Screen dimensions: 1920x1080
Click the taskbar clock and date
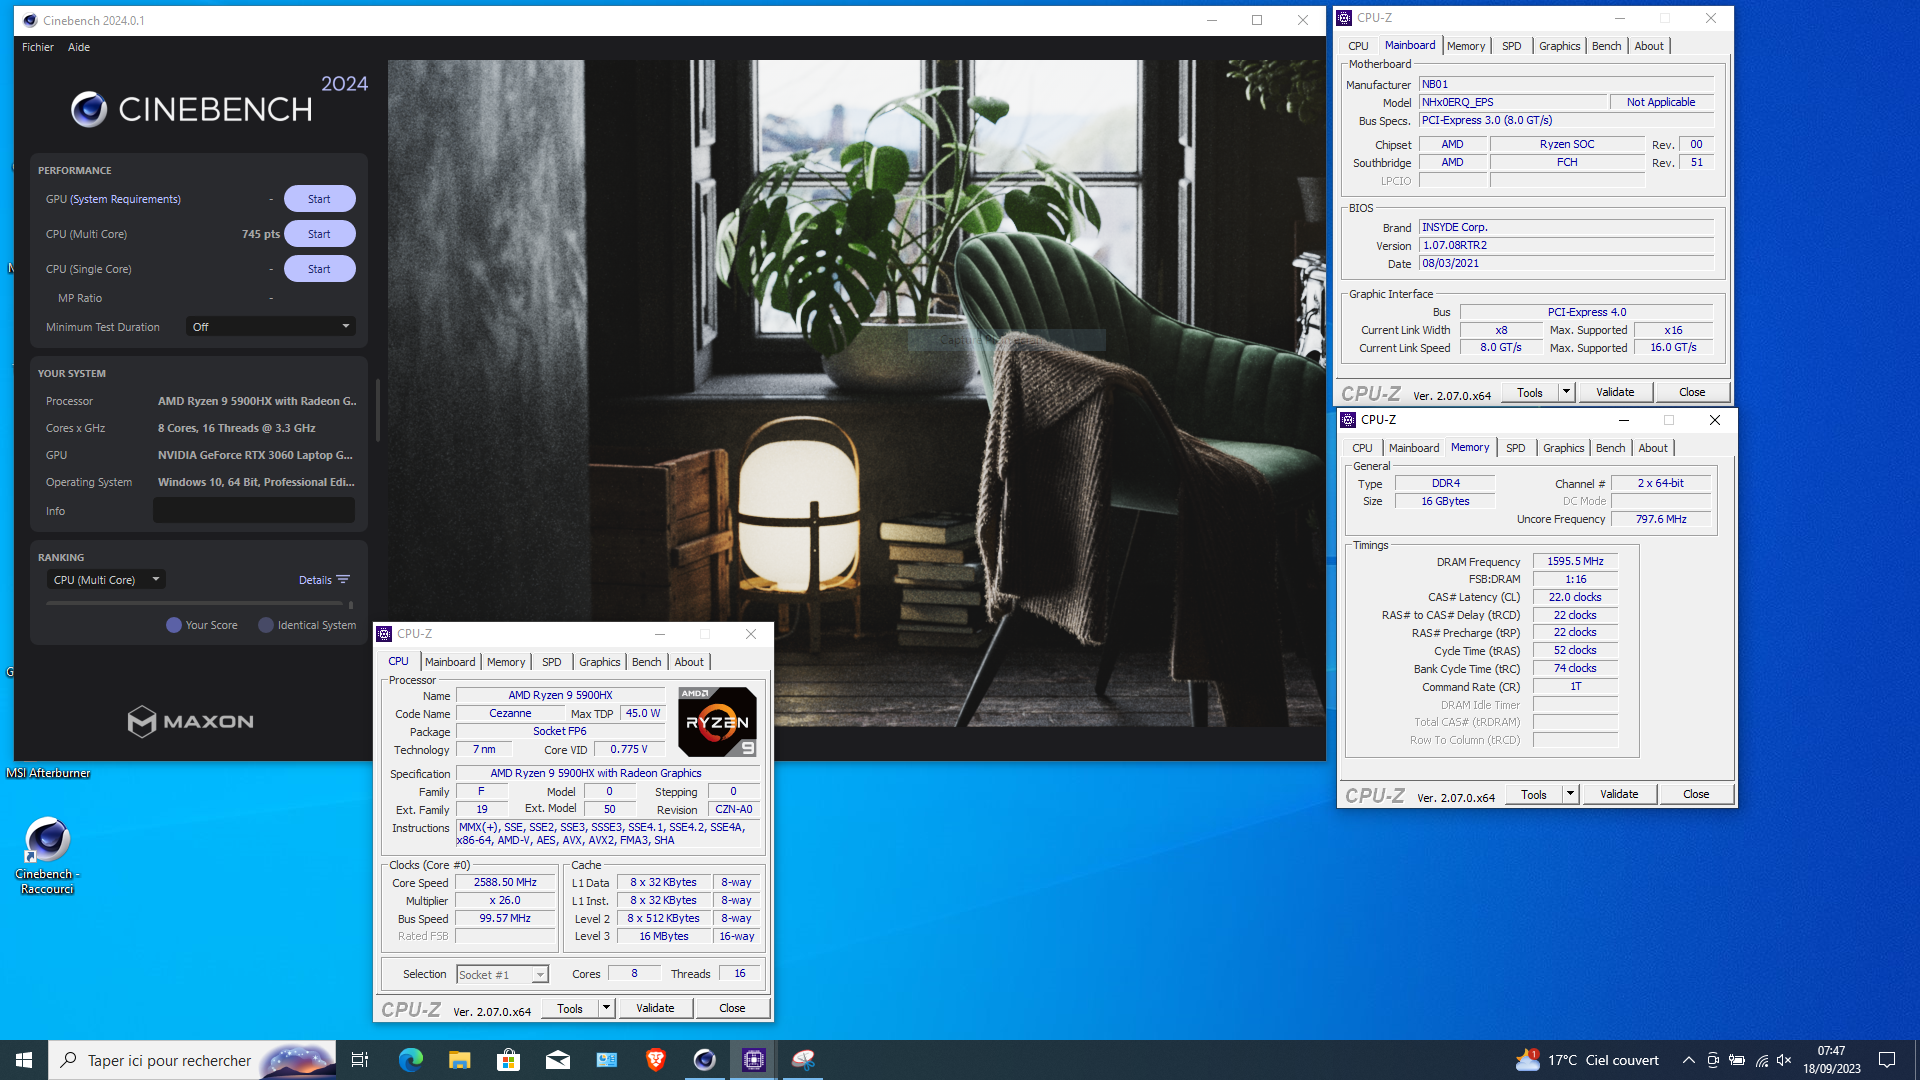pyautogui.click(x=1832, y=1060)
